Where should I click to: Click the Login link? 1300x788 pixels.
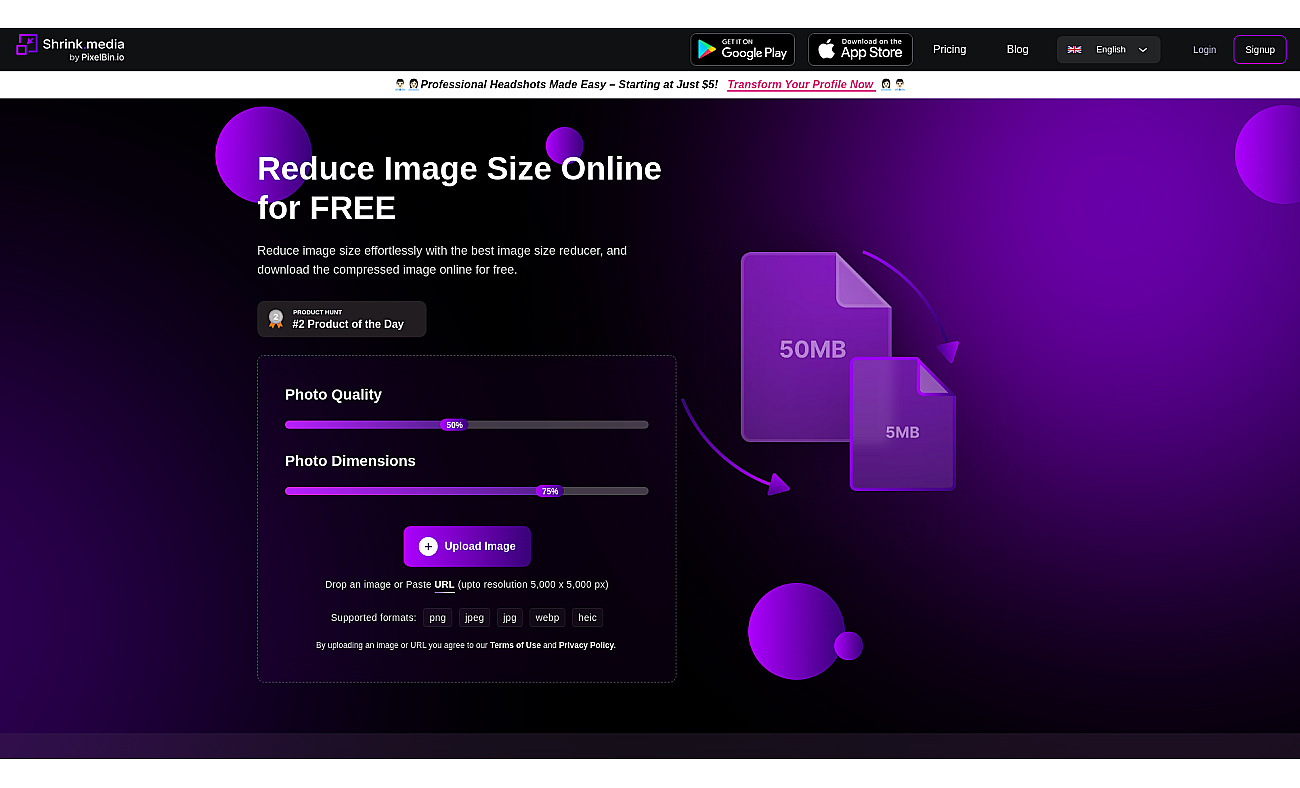[1204, 50]
